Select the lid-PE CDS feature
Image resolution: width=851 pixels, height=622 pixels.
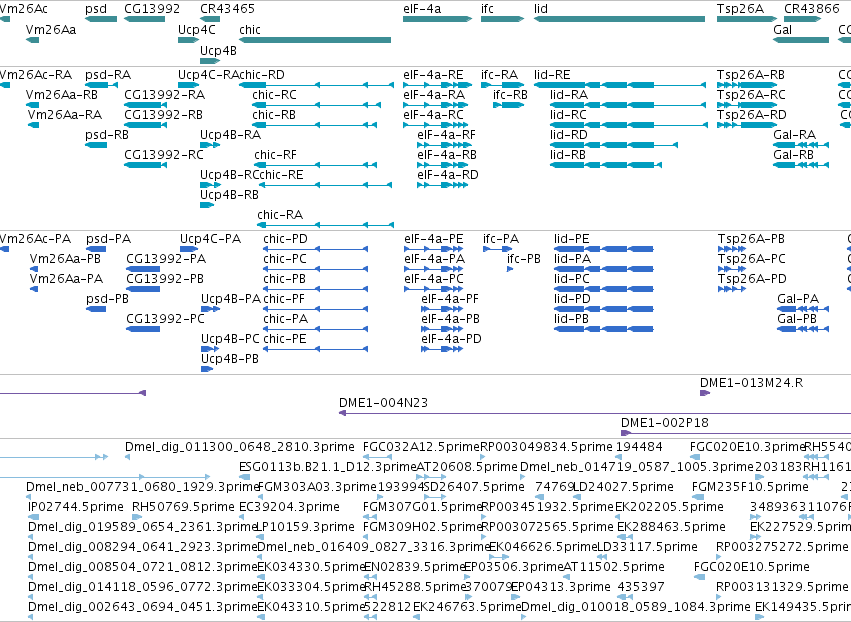tap(604, 249)
